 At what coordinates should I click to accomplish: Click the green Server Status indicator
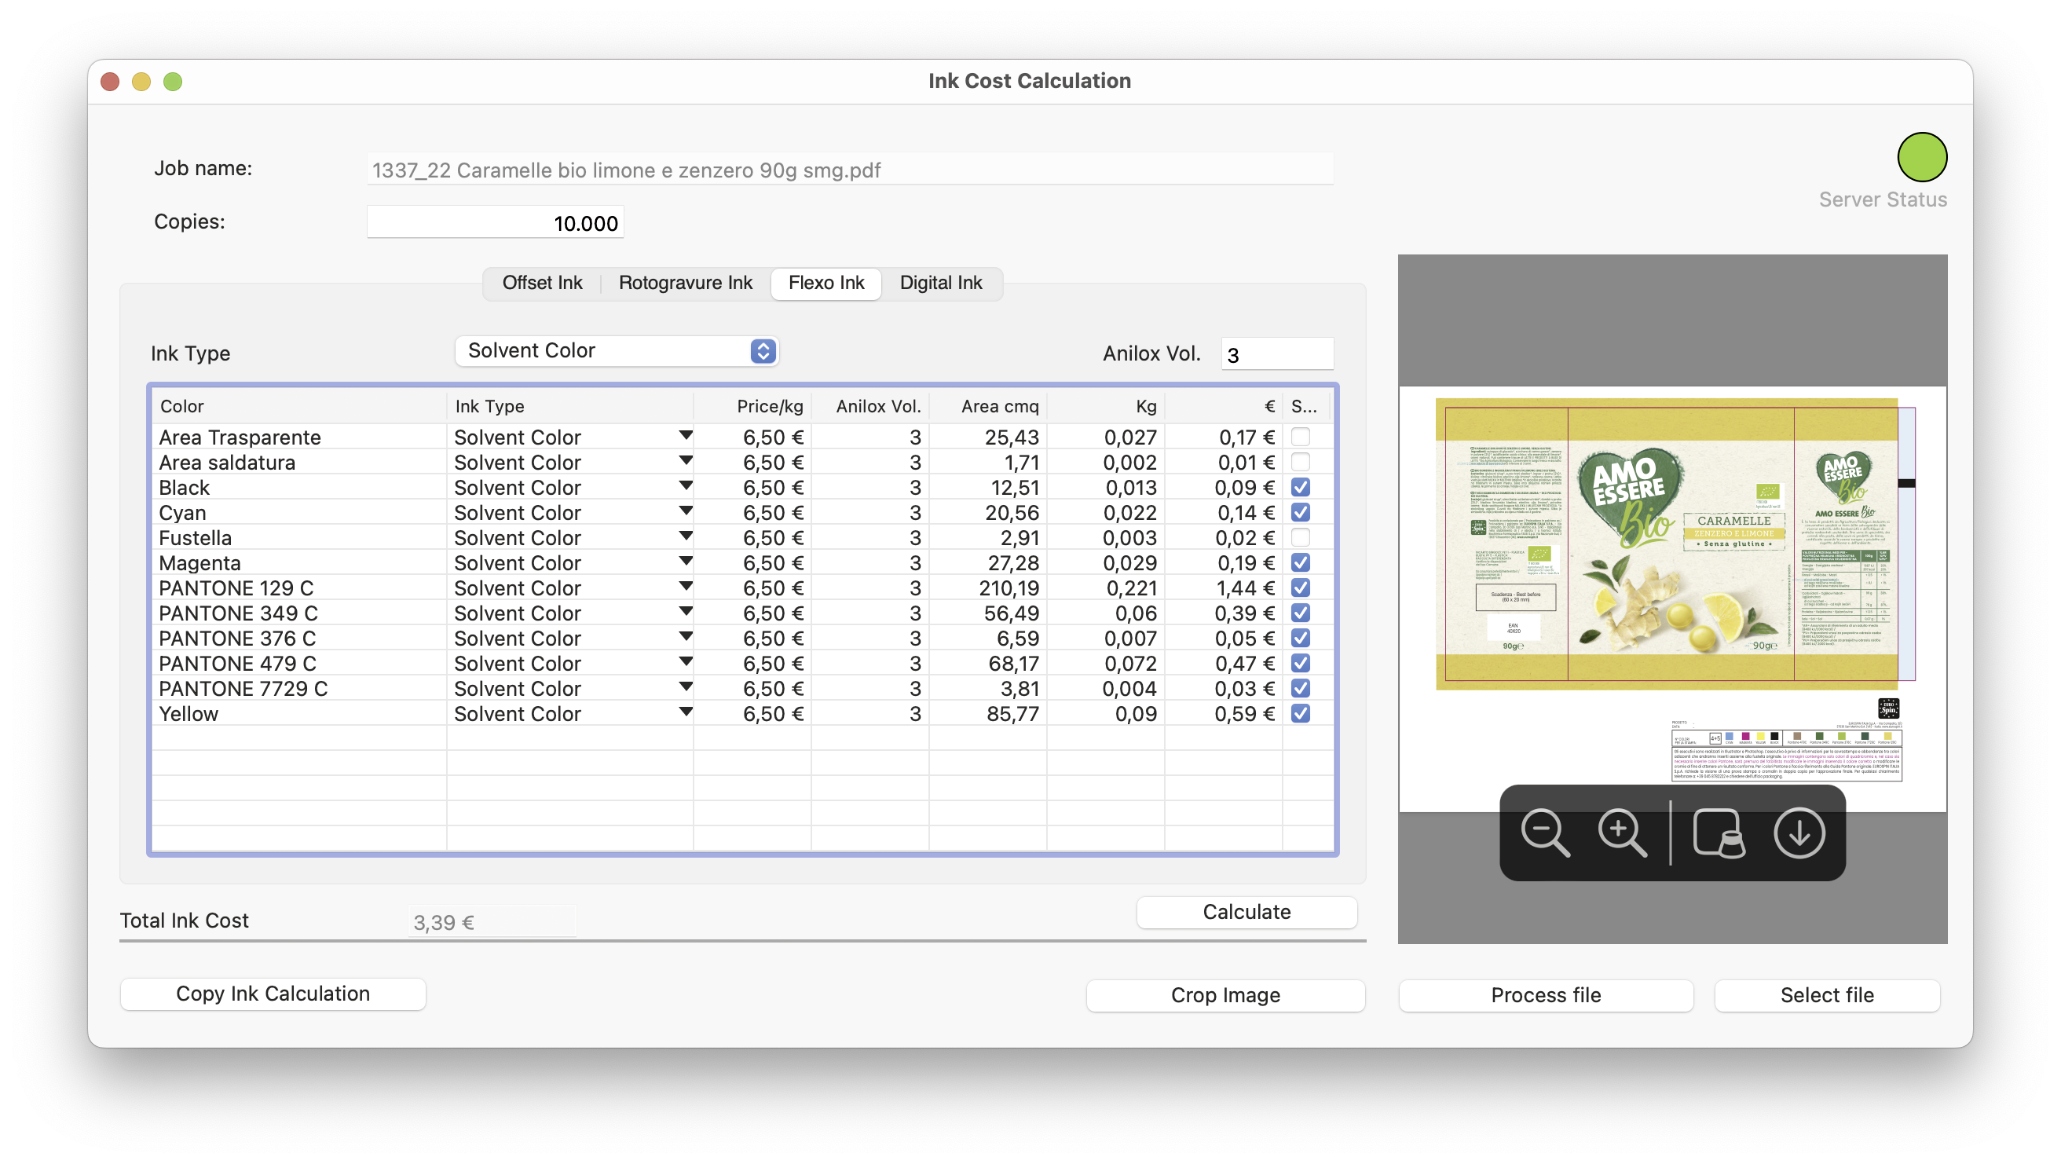[1921, 157]
